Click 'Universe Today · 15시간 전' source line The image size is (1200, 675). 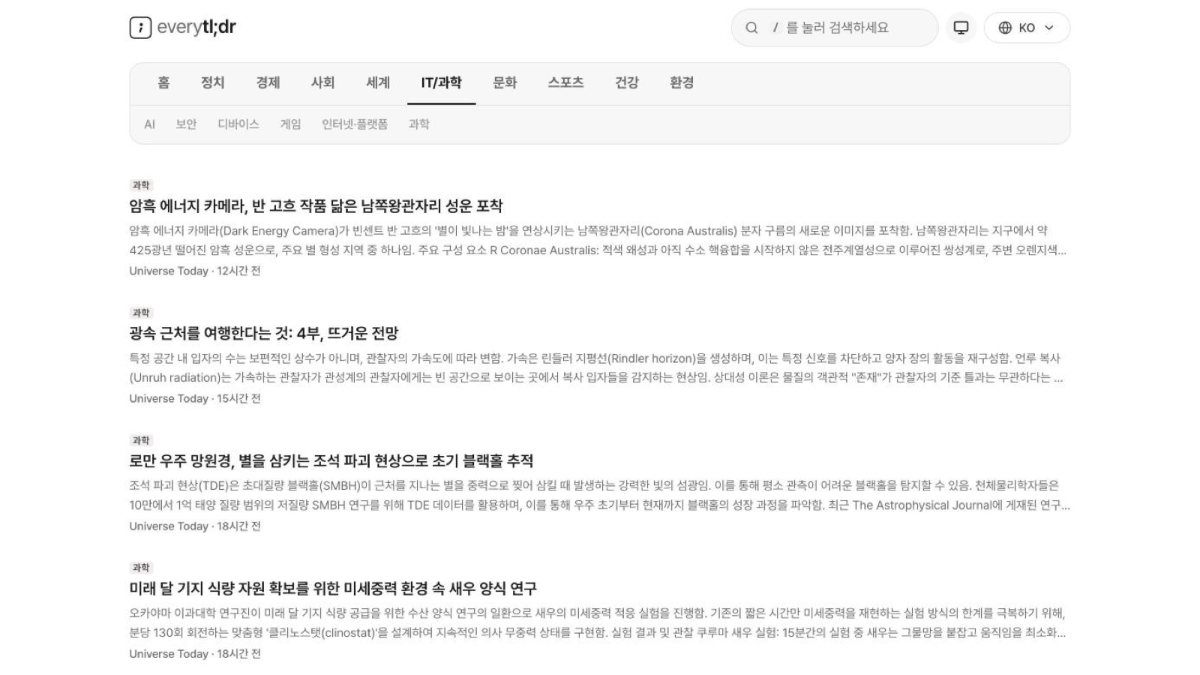[195, 399]
